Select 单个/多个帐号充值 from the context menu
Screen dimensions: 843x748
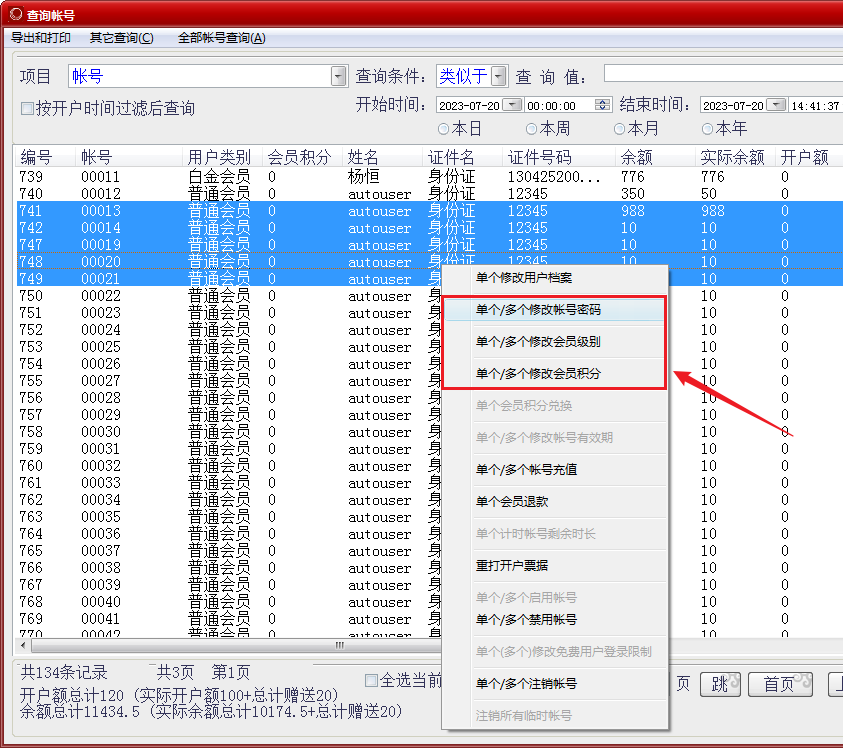(x=526, y=469)
